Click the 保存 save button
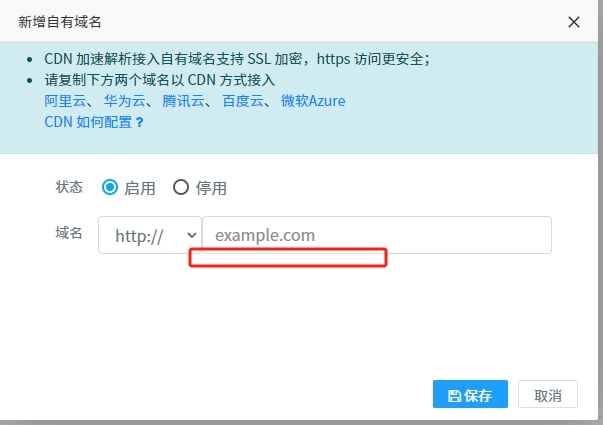Viewport: 603px width, 425px height. [470, 394]
